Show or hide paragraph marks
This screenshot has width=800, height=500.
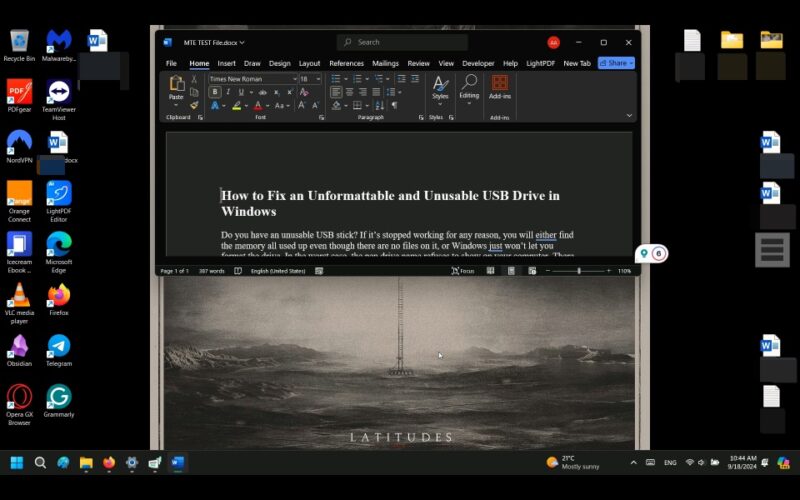pyautogui.click(x=394, y=105)
